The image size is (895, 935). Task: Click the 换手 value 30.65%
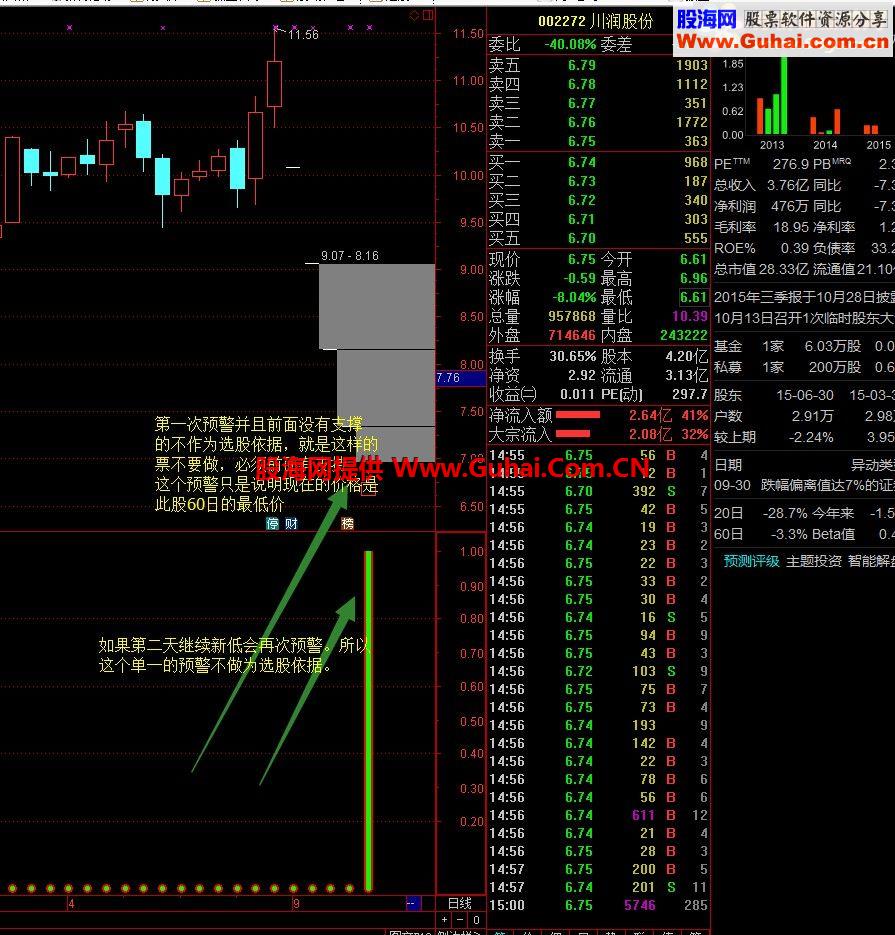coord(572,357)
